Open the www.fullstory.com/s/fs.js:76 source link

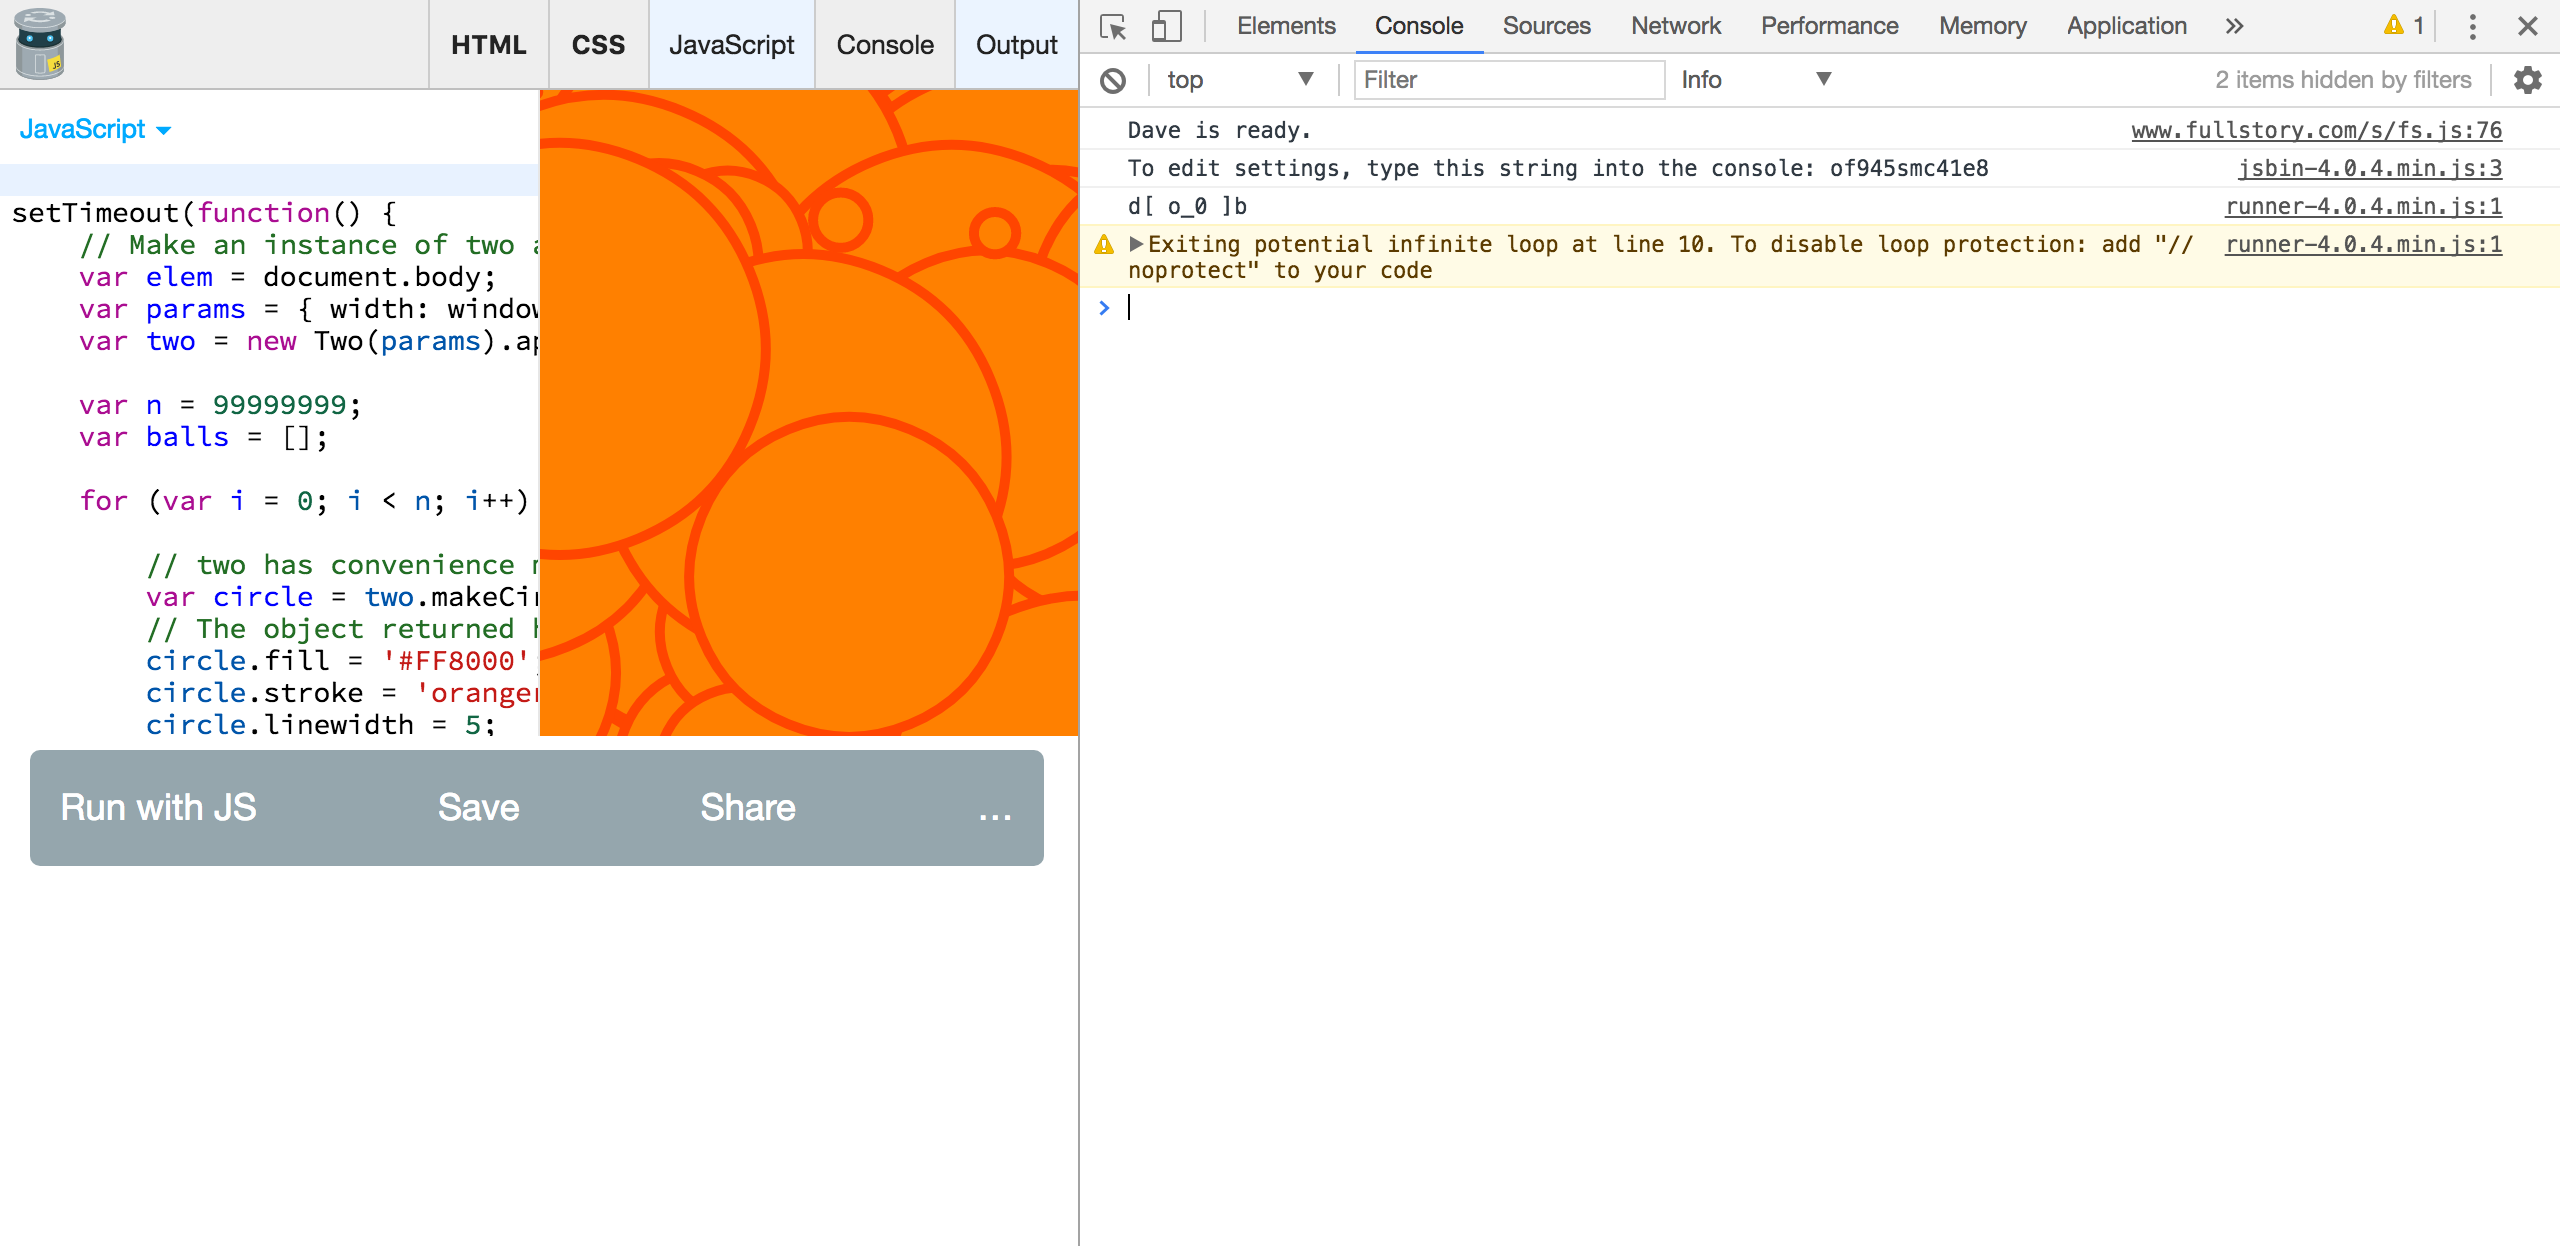click(2316, 130)
